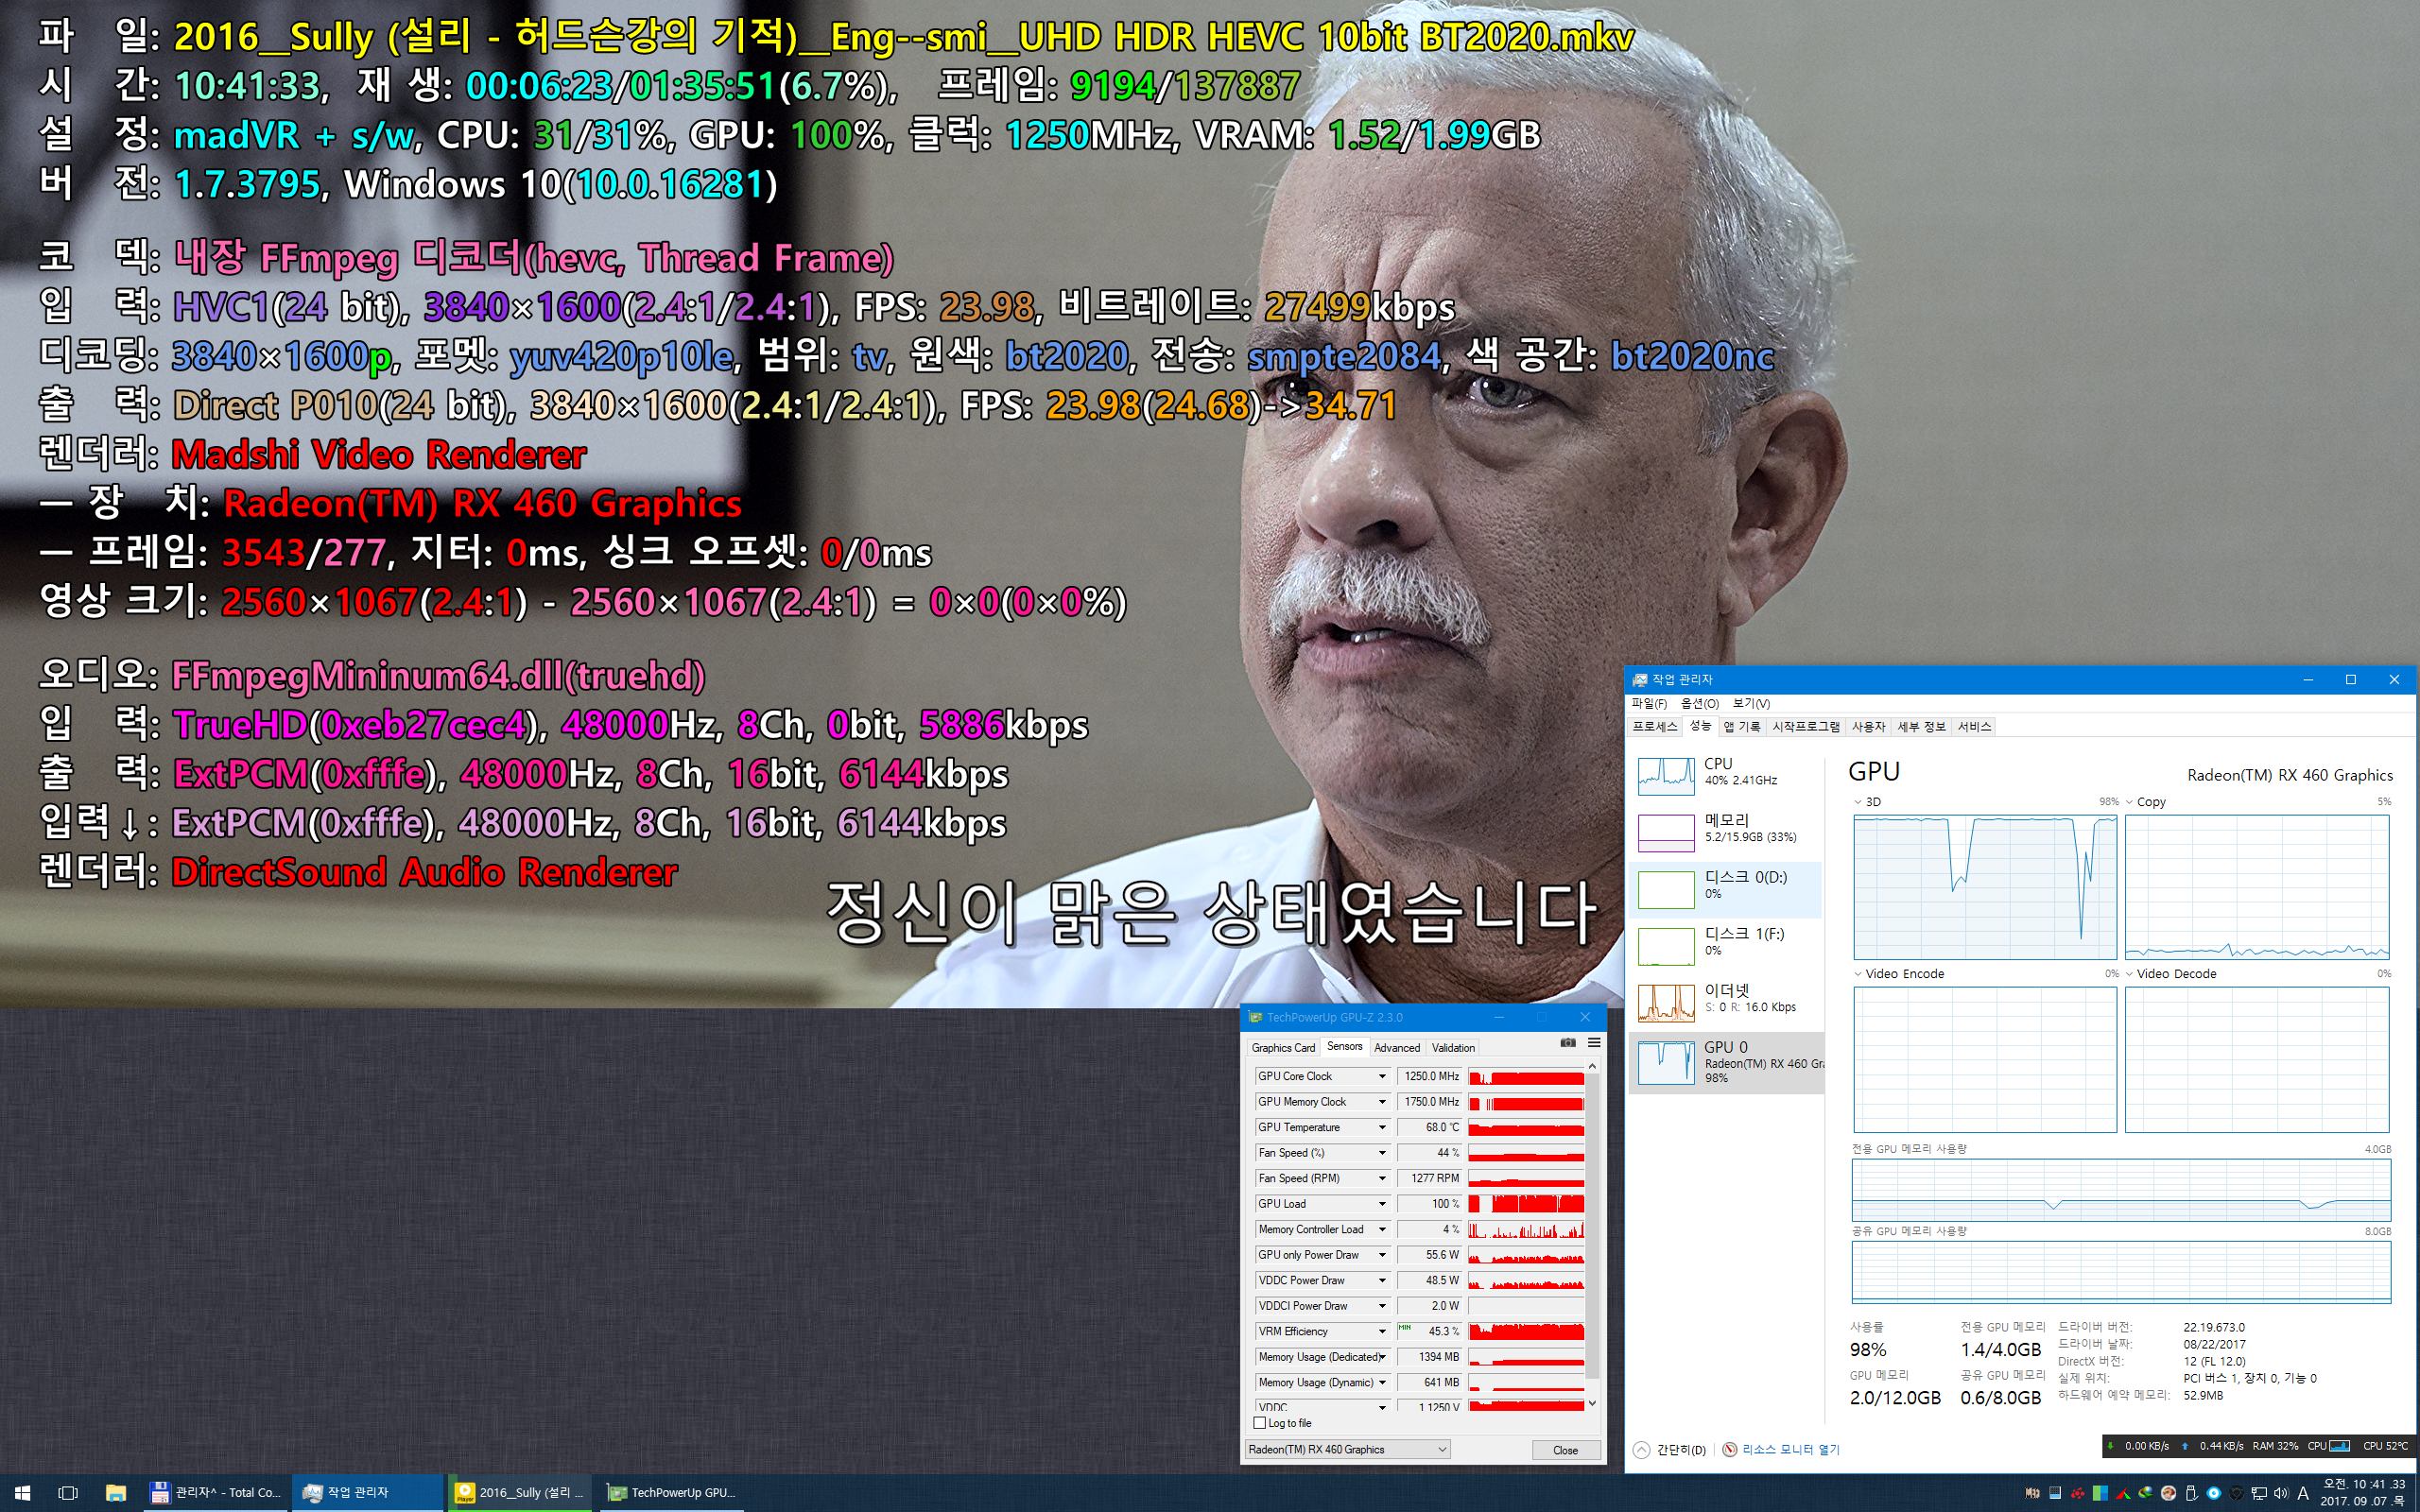Click the red-green triangle tray icon
The width and height of the screenshot is (2420, 1512).
[2124, 1493]
